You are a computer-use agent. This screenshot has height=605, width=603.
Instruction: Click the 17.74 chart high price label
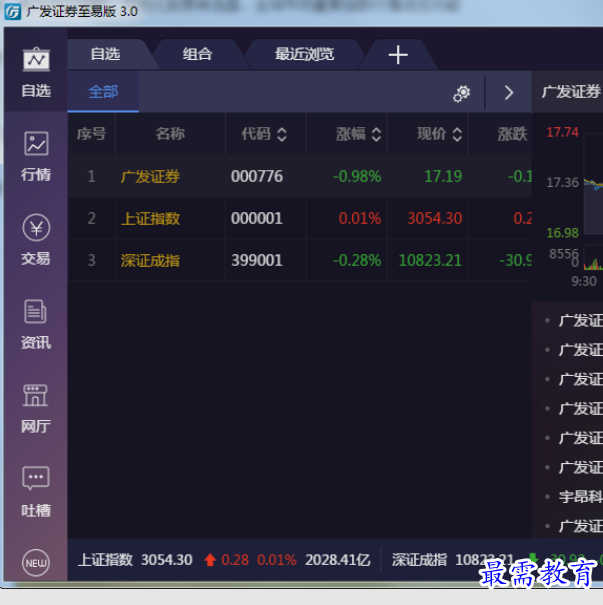[x=562, y=132]
